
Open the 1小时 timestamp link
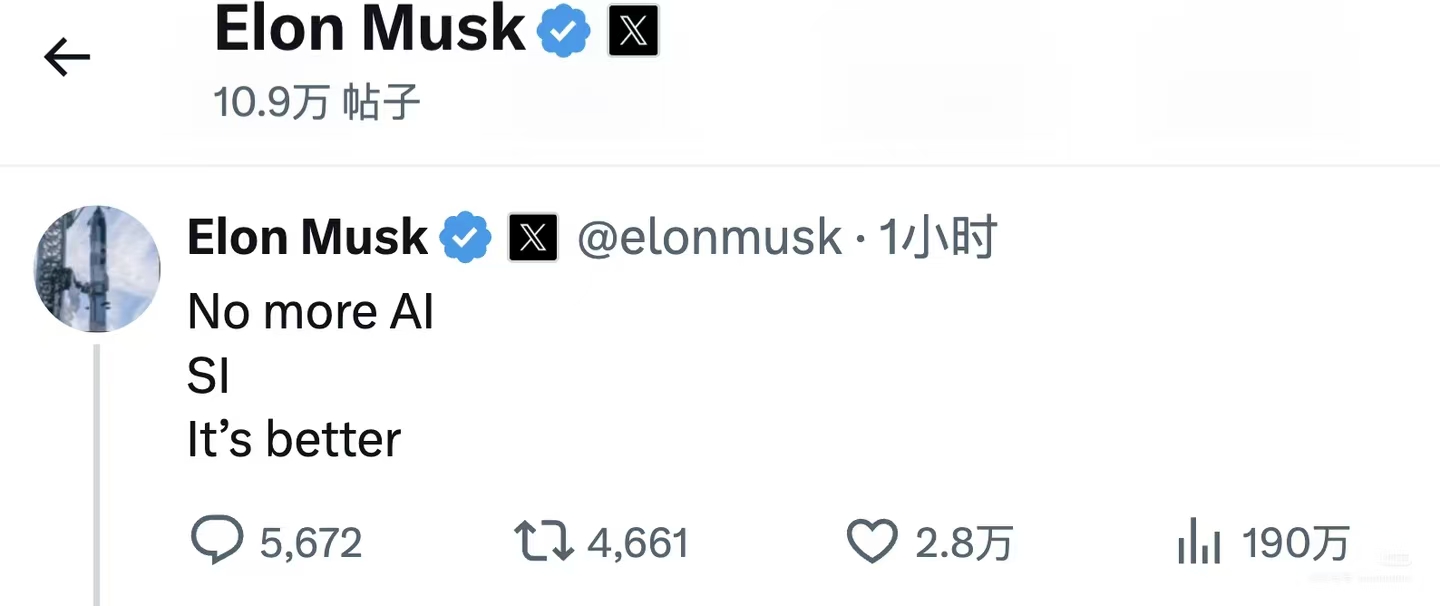point(938,238)
